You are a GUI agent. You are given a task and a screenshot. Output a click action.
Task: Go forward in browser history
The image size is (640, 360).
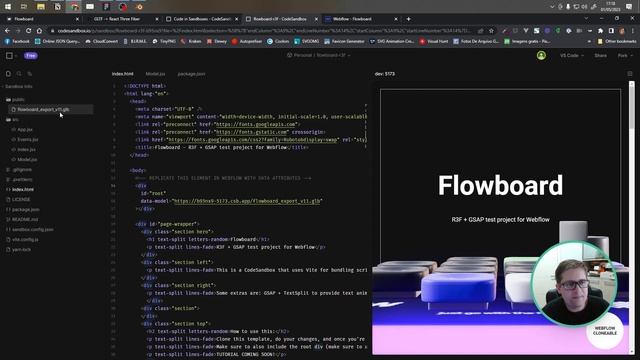[x=18, y=31]
